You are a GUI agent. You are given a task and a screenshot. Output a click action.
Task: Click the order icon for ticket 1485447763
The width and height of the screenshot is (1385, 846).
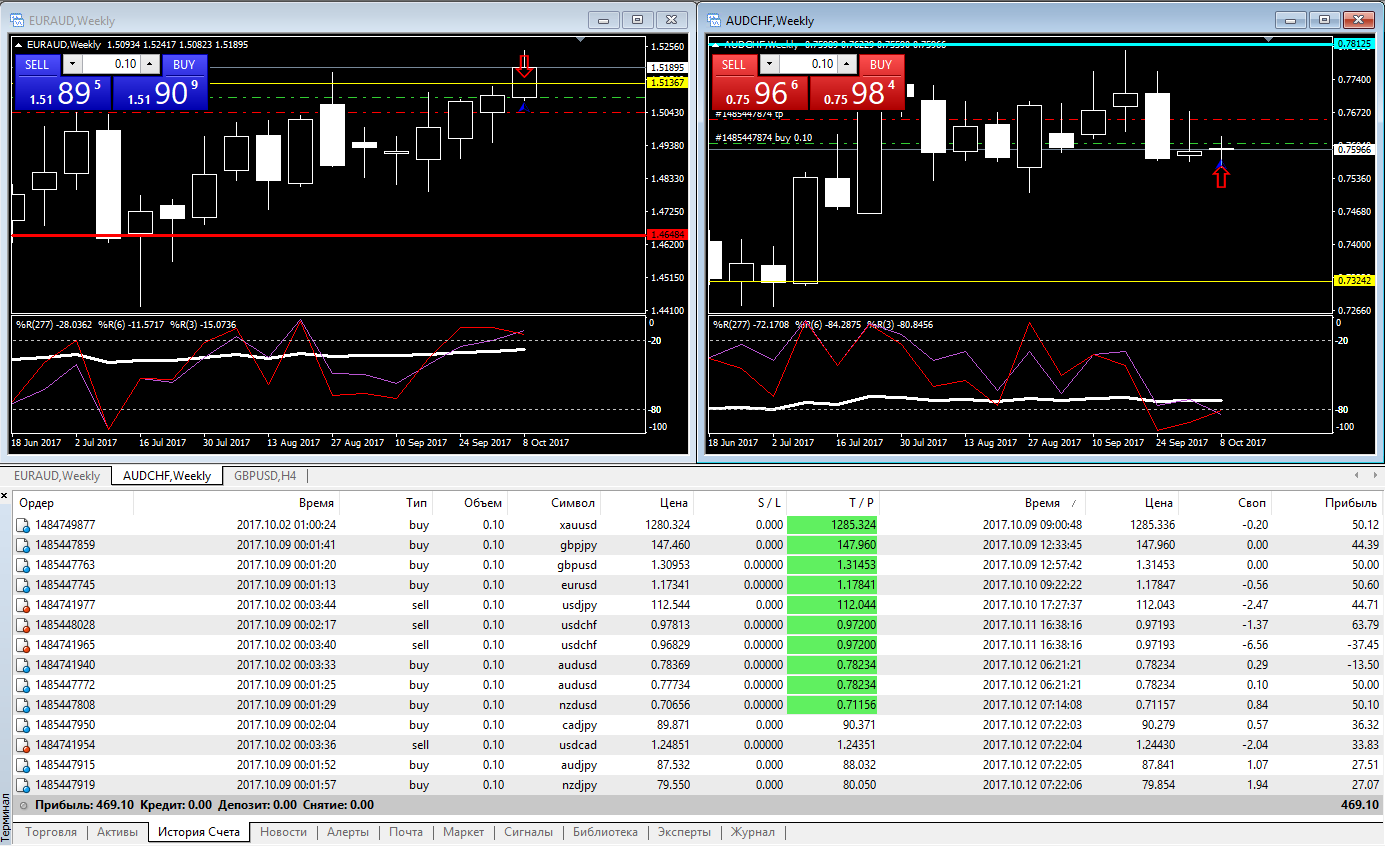[23, 565]
